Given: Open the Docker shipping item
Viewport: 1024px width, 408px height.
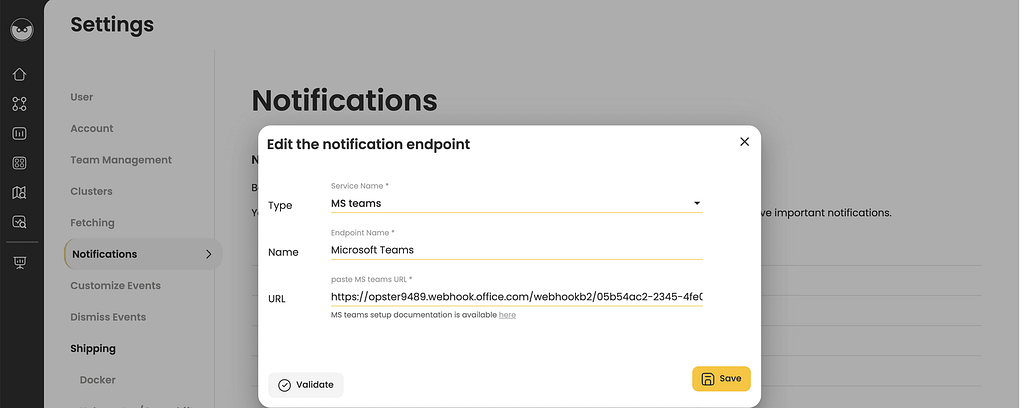Looking at the screenshot, I should coord(97,380).
